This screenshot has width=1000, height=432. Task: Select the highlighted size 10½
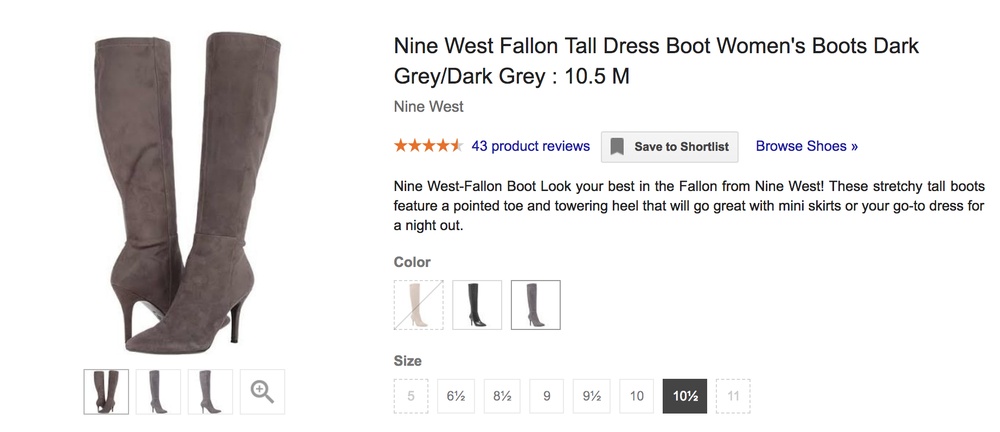(685, 396)
